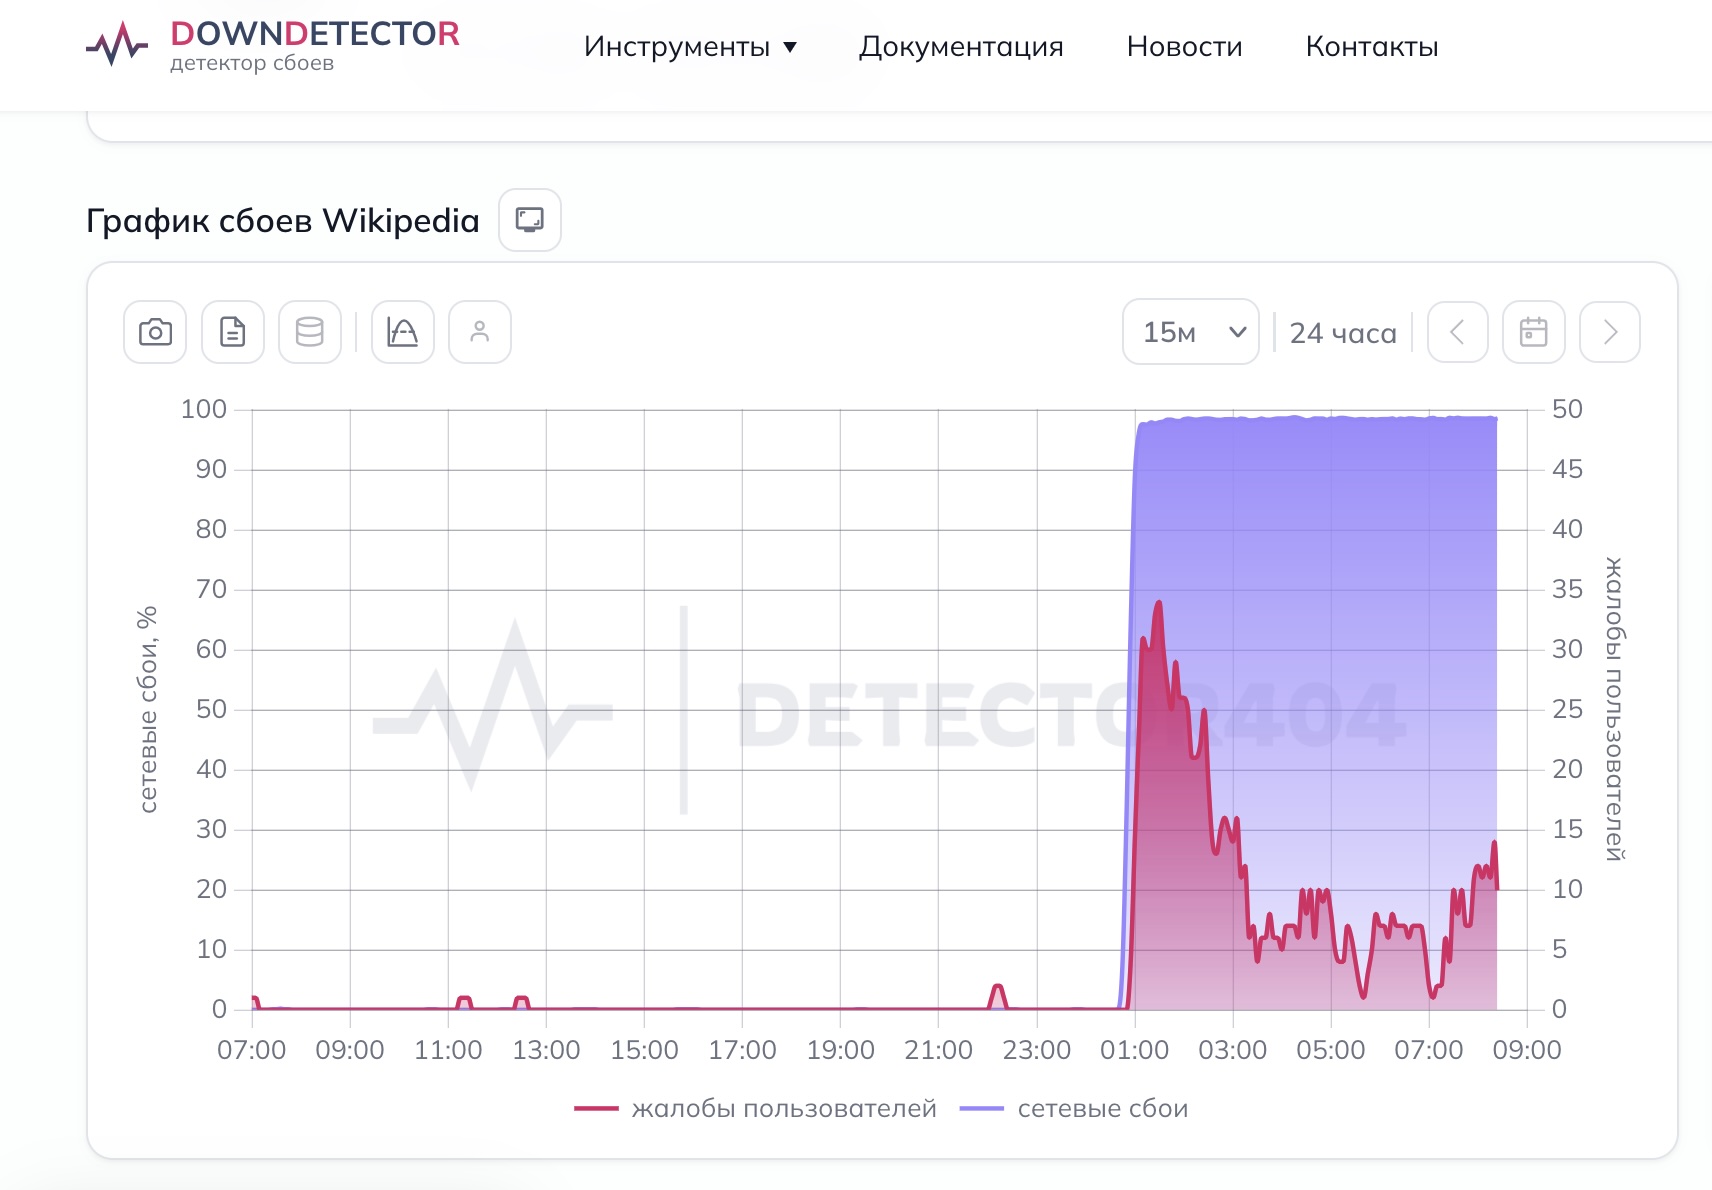Viewport: 1712px width, 1190px height.
Task: Click the user person icon
Action: [480, 332]
